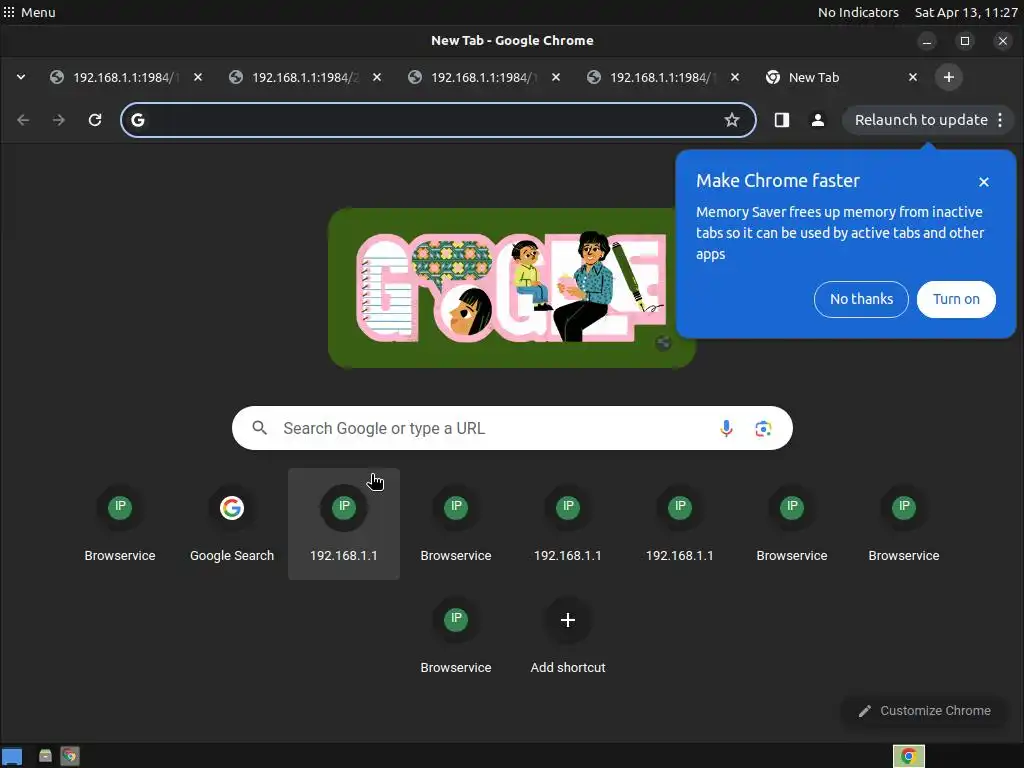Dismiss the Make Chrome faster popup
Screen dimensions: 1024x768
tap(984, 182)
